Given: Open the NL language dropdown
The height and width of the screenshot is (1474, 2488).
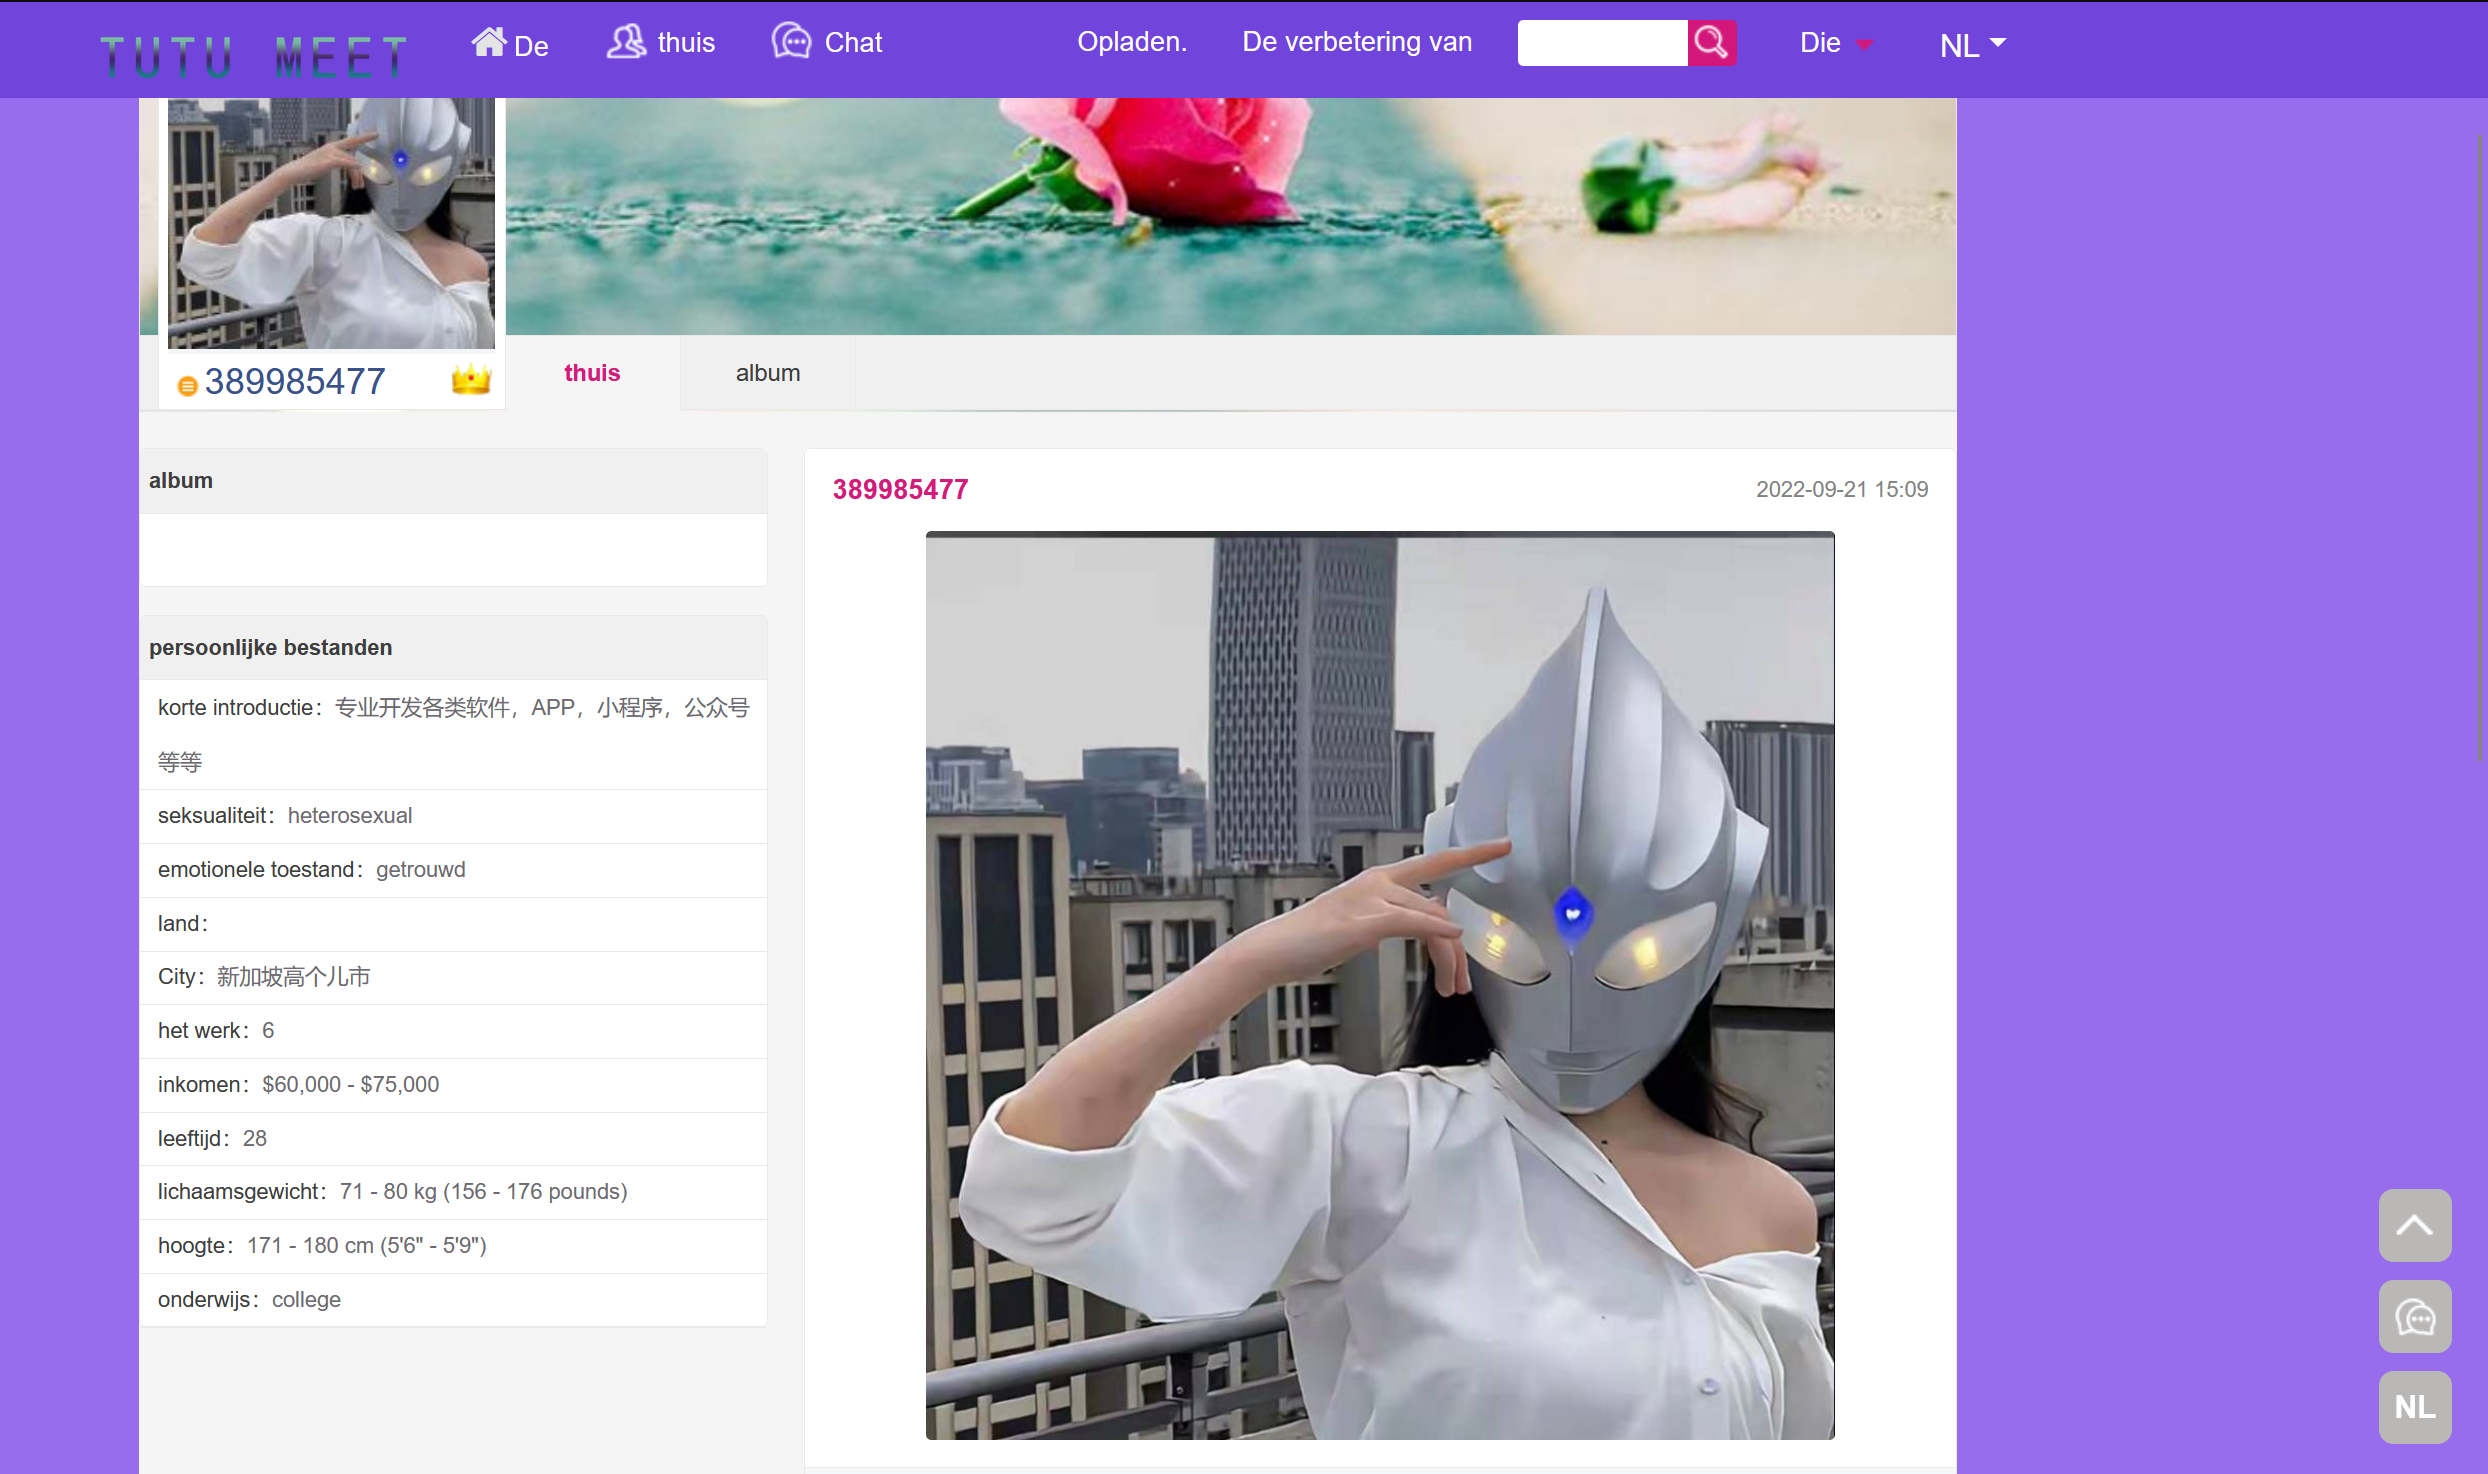Looking at the screenshot, I should (1971, 45).
